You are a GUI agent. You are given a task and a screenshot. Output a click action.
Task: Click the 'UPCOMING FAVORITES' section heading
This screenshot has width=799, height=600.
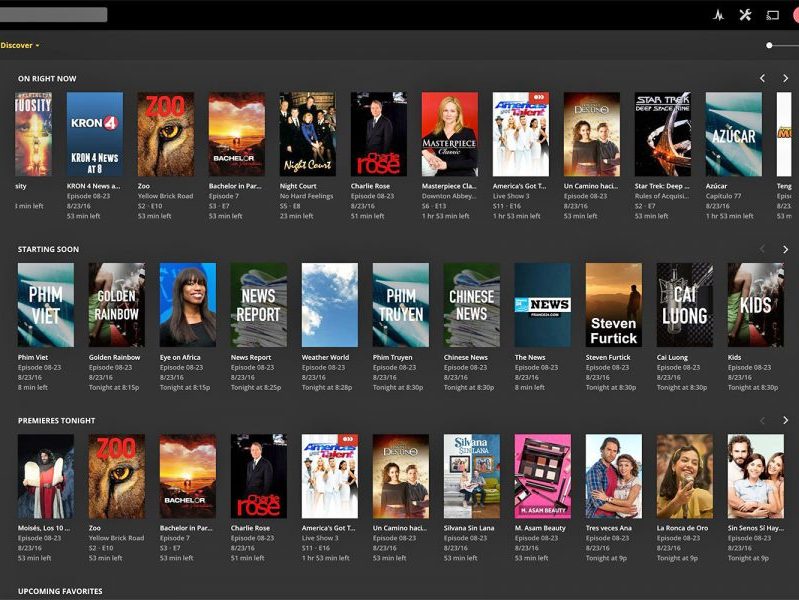click(x=60, y=591)
